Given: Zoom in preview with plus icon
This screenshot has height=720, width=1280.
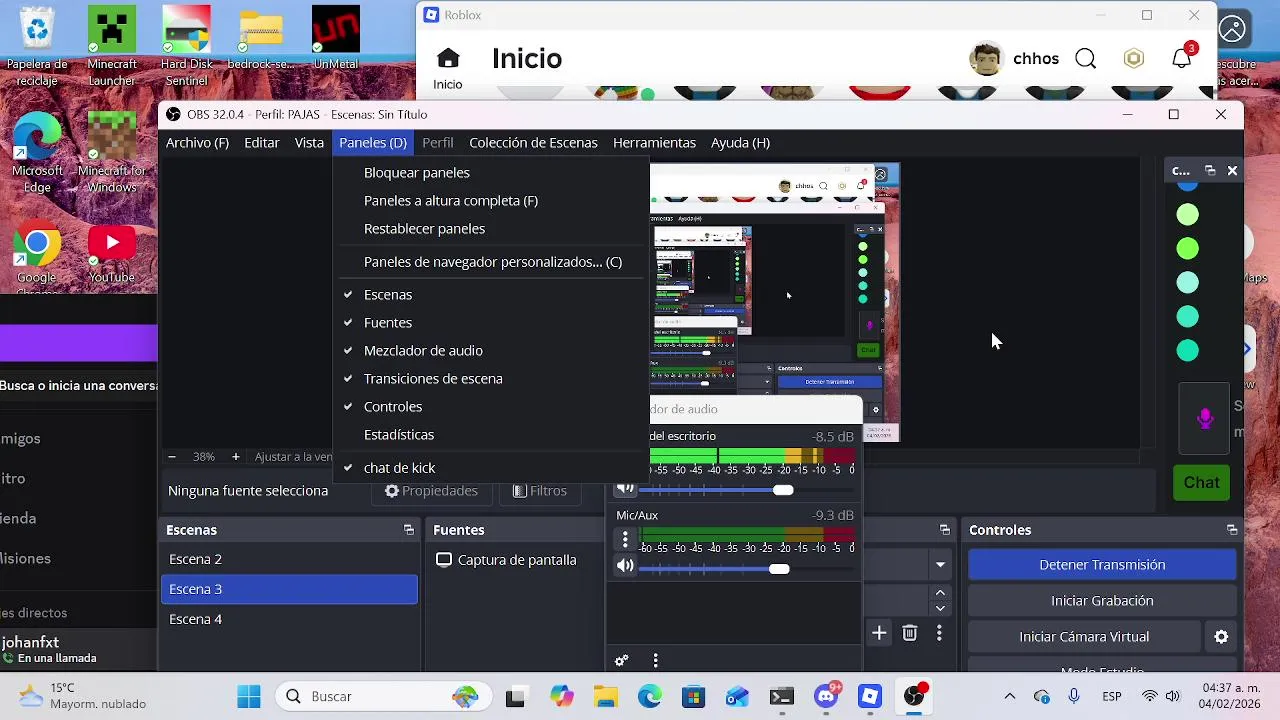Looking at the screenshot, I should 236,456.
